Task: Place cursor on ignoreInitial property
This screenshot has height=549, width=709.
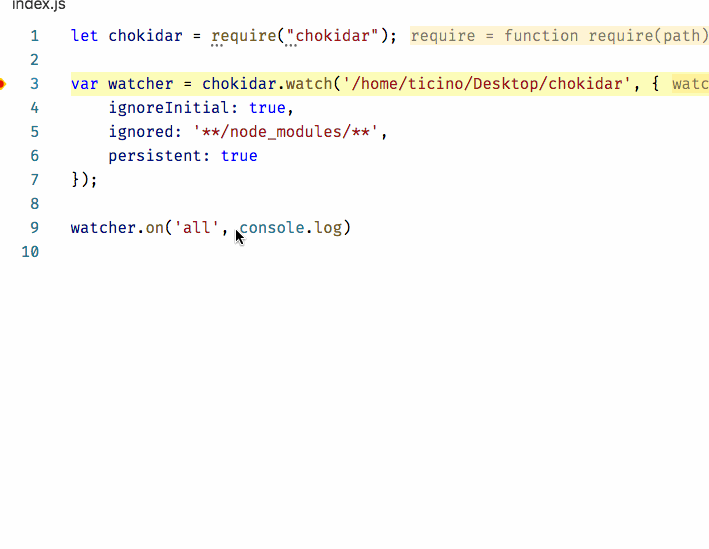Action: coord(169,108)
